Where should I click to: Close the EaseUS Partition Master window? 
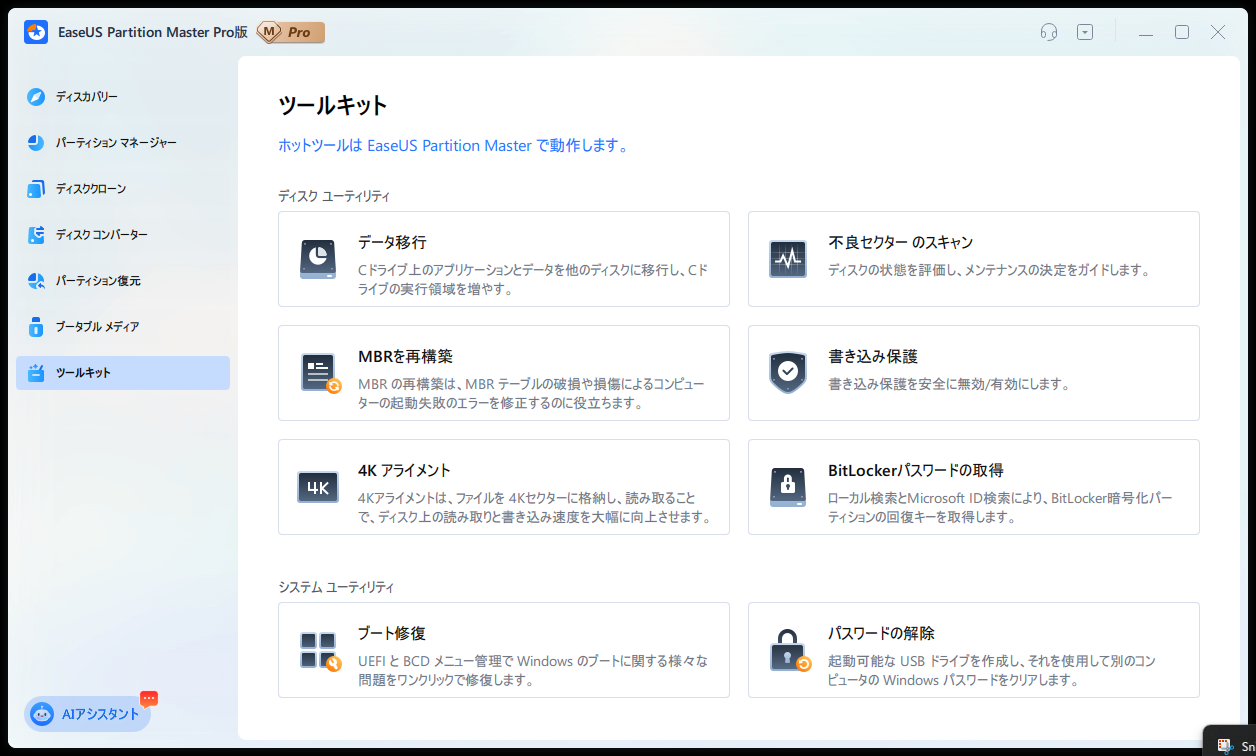(x=1218, y=32)
